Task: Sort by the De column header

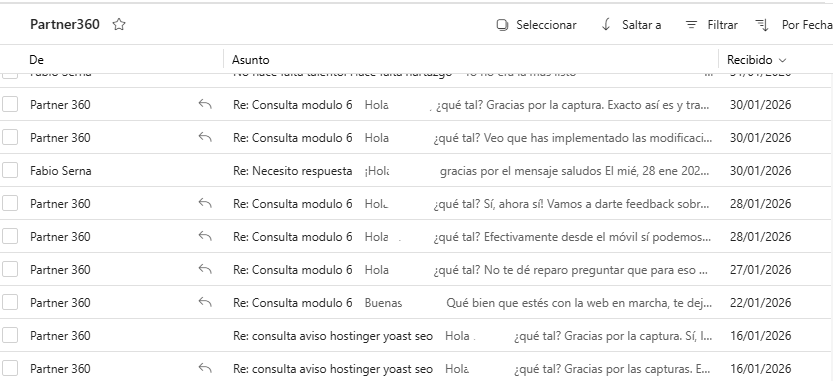Action: pos(37,60)
